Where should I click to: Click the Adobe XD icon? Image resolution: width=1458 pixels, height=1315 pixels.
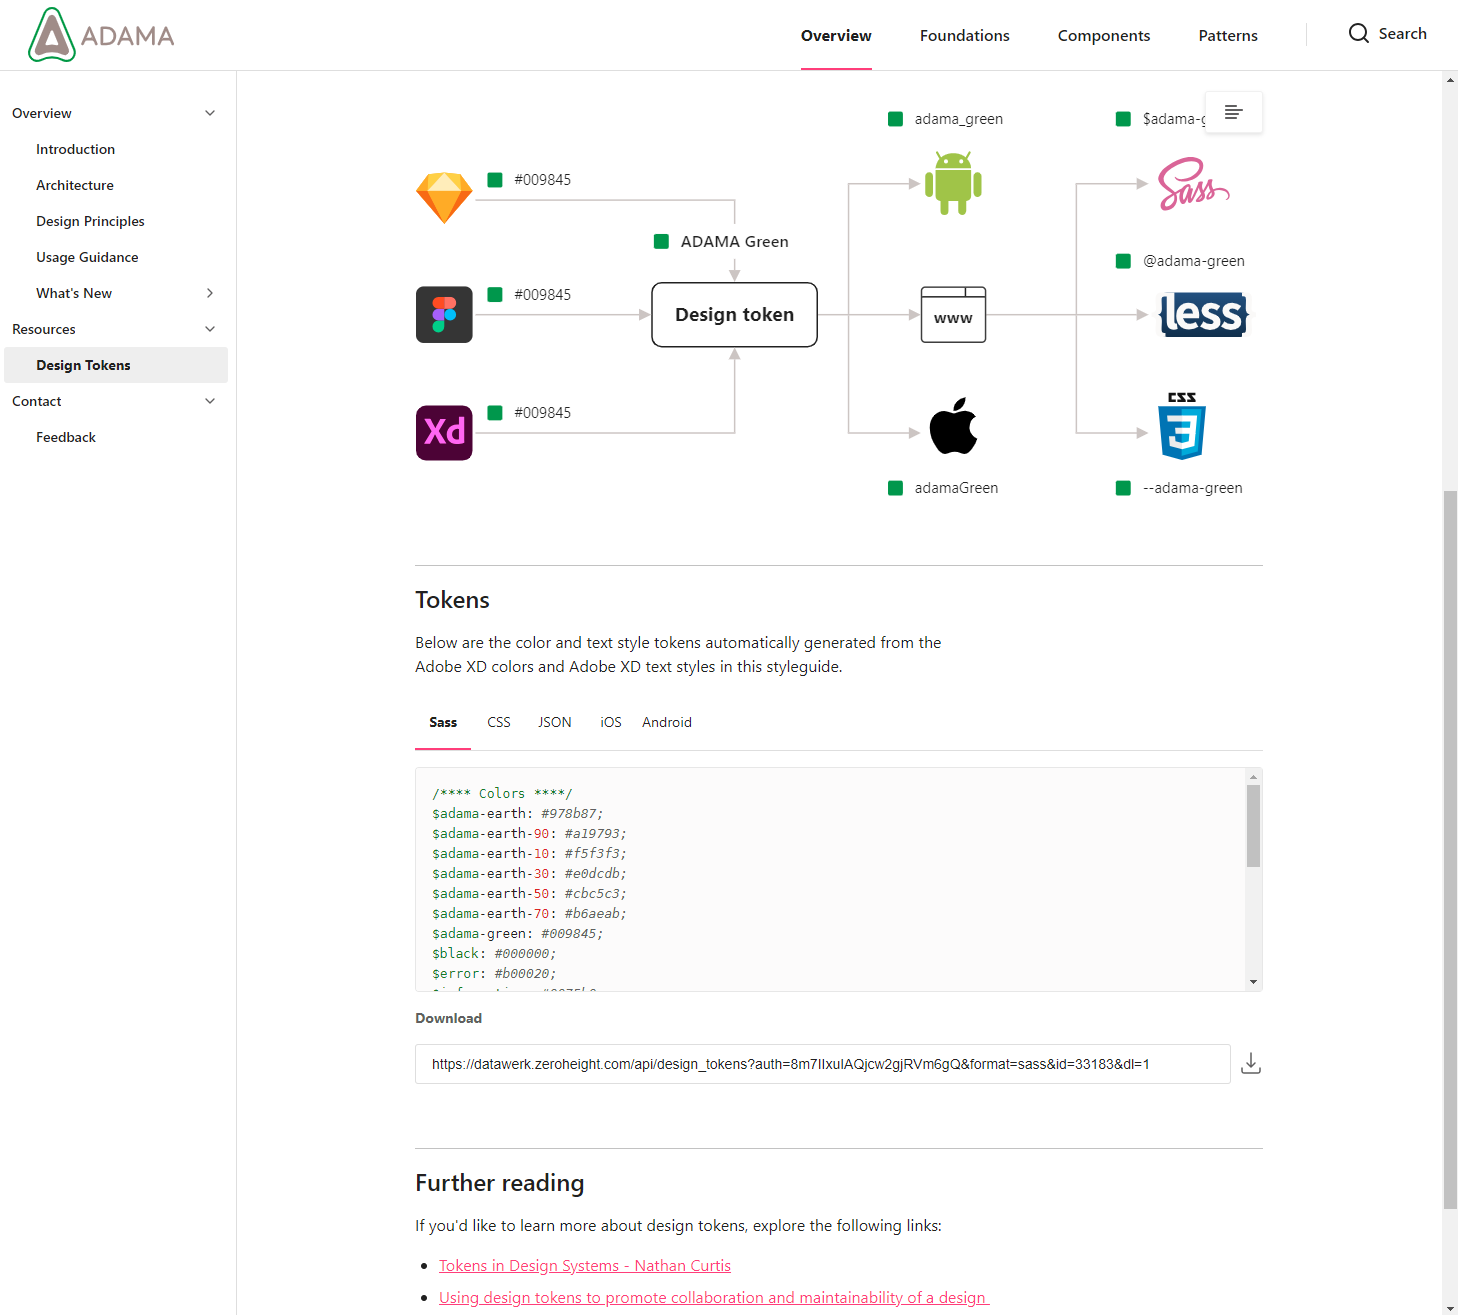click(444, 432)
